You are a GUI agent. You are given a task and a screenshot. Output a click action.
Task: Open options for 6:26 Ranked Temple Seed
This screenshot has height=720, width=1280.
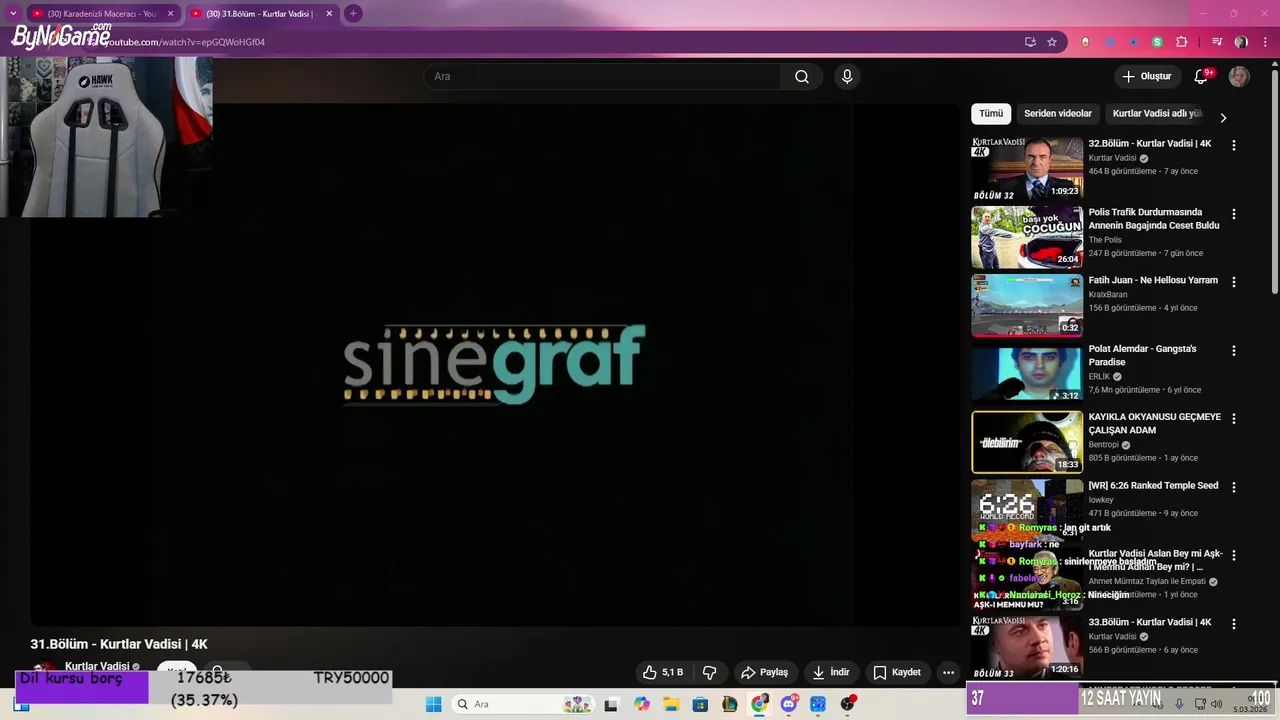pos(1233,487)
